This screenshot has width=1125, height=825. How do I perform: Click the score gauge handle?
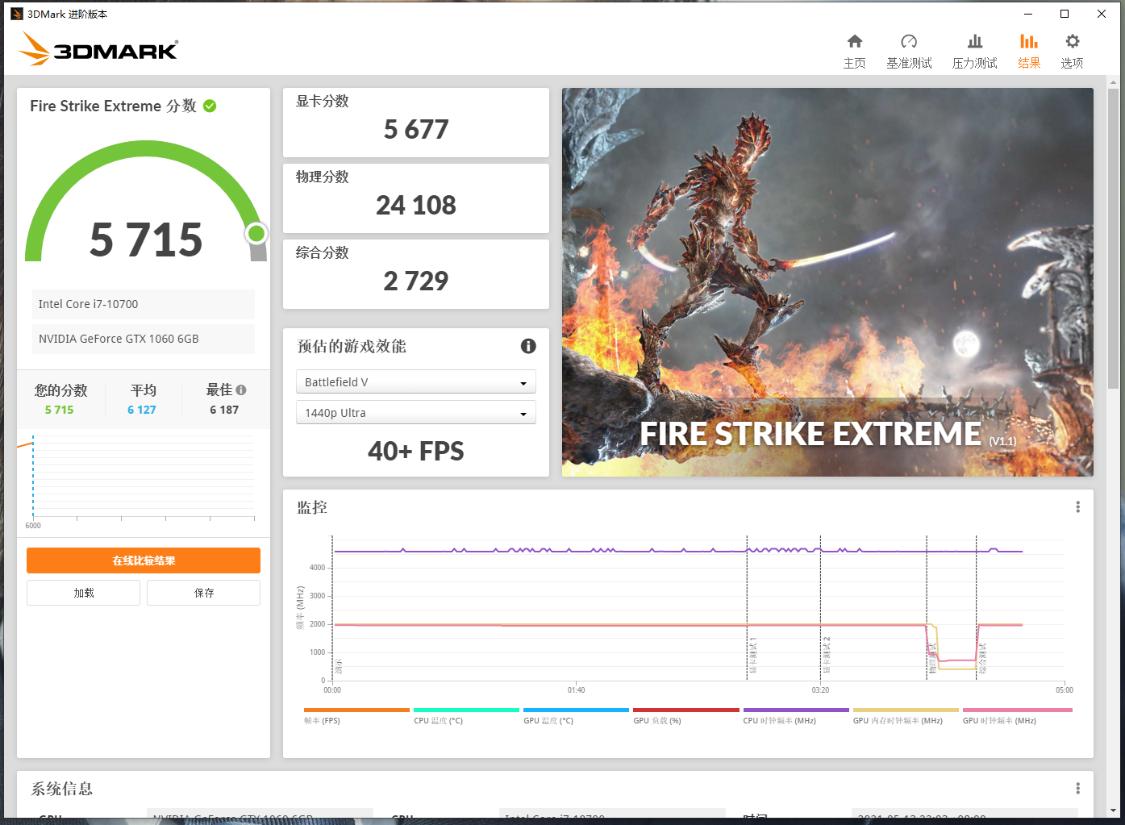[257, 234]
